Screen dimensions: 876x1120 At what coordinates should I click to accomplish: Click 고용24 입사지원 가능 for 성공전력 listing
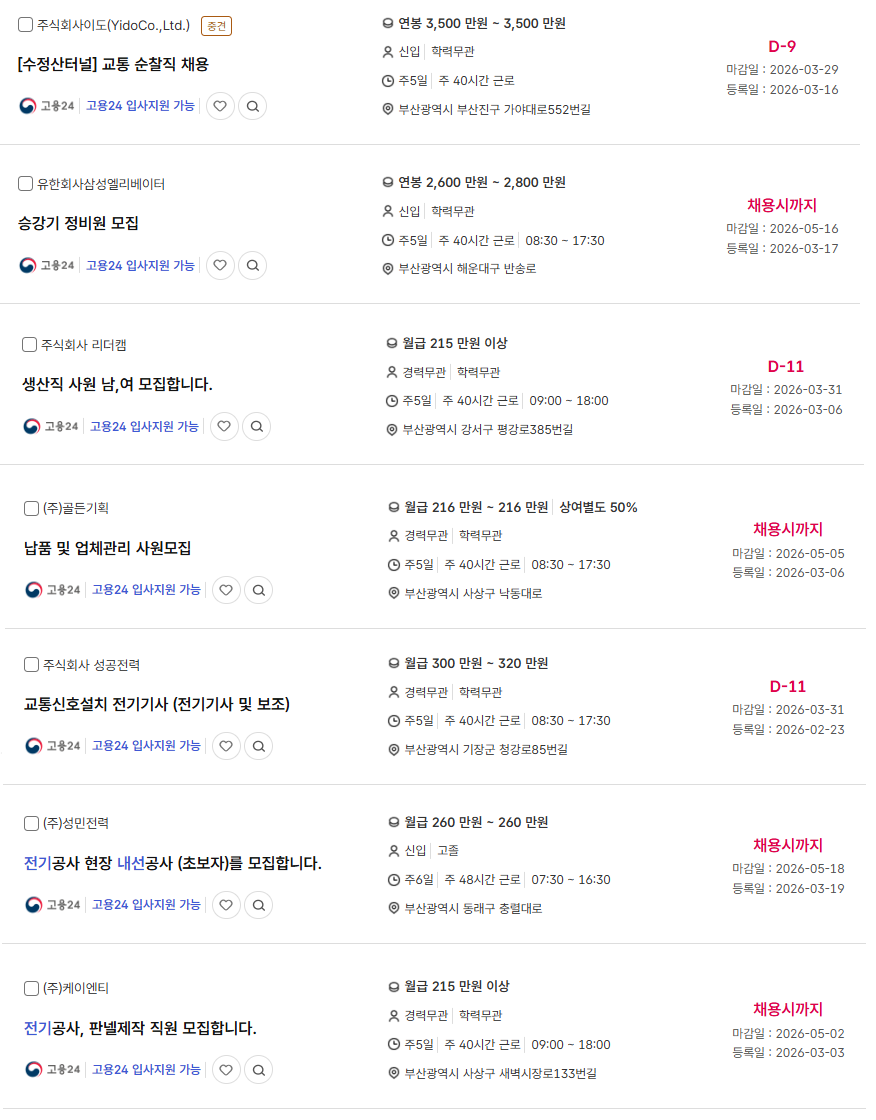tap(146, 746)
